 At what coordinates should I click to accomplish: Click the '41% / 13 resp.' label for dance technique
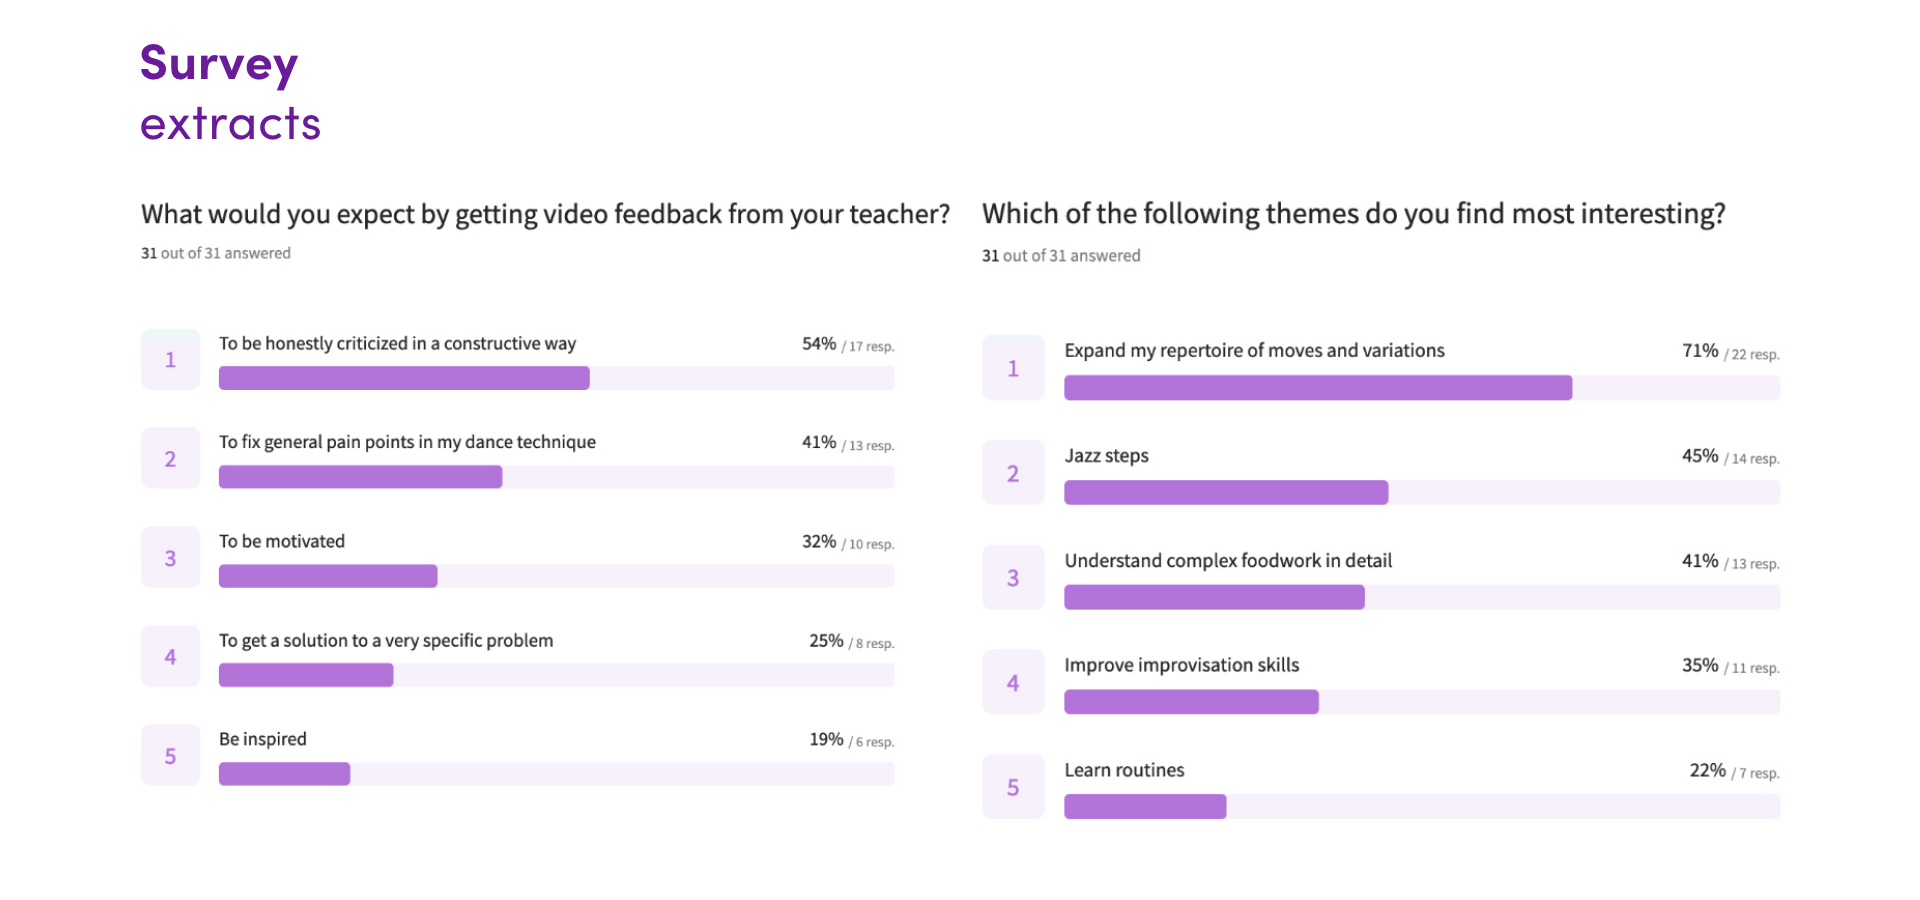tap(847, 443)
